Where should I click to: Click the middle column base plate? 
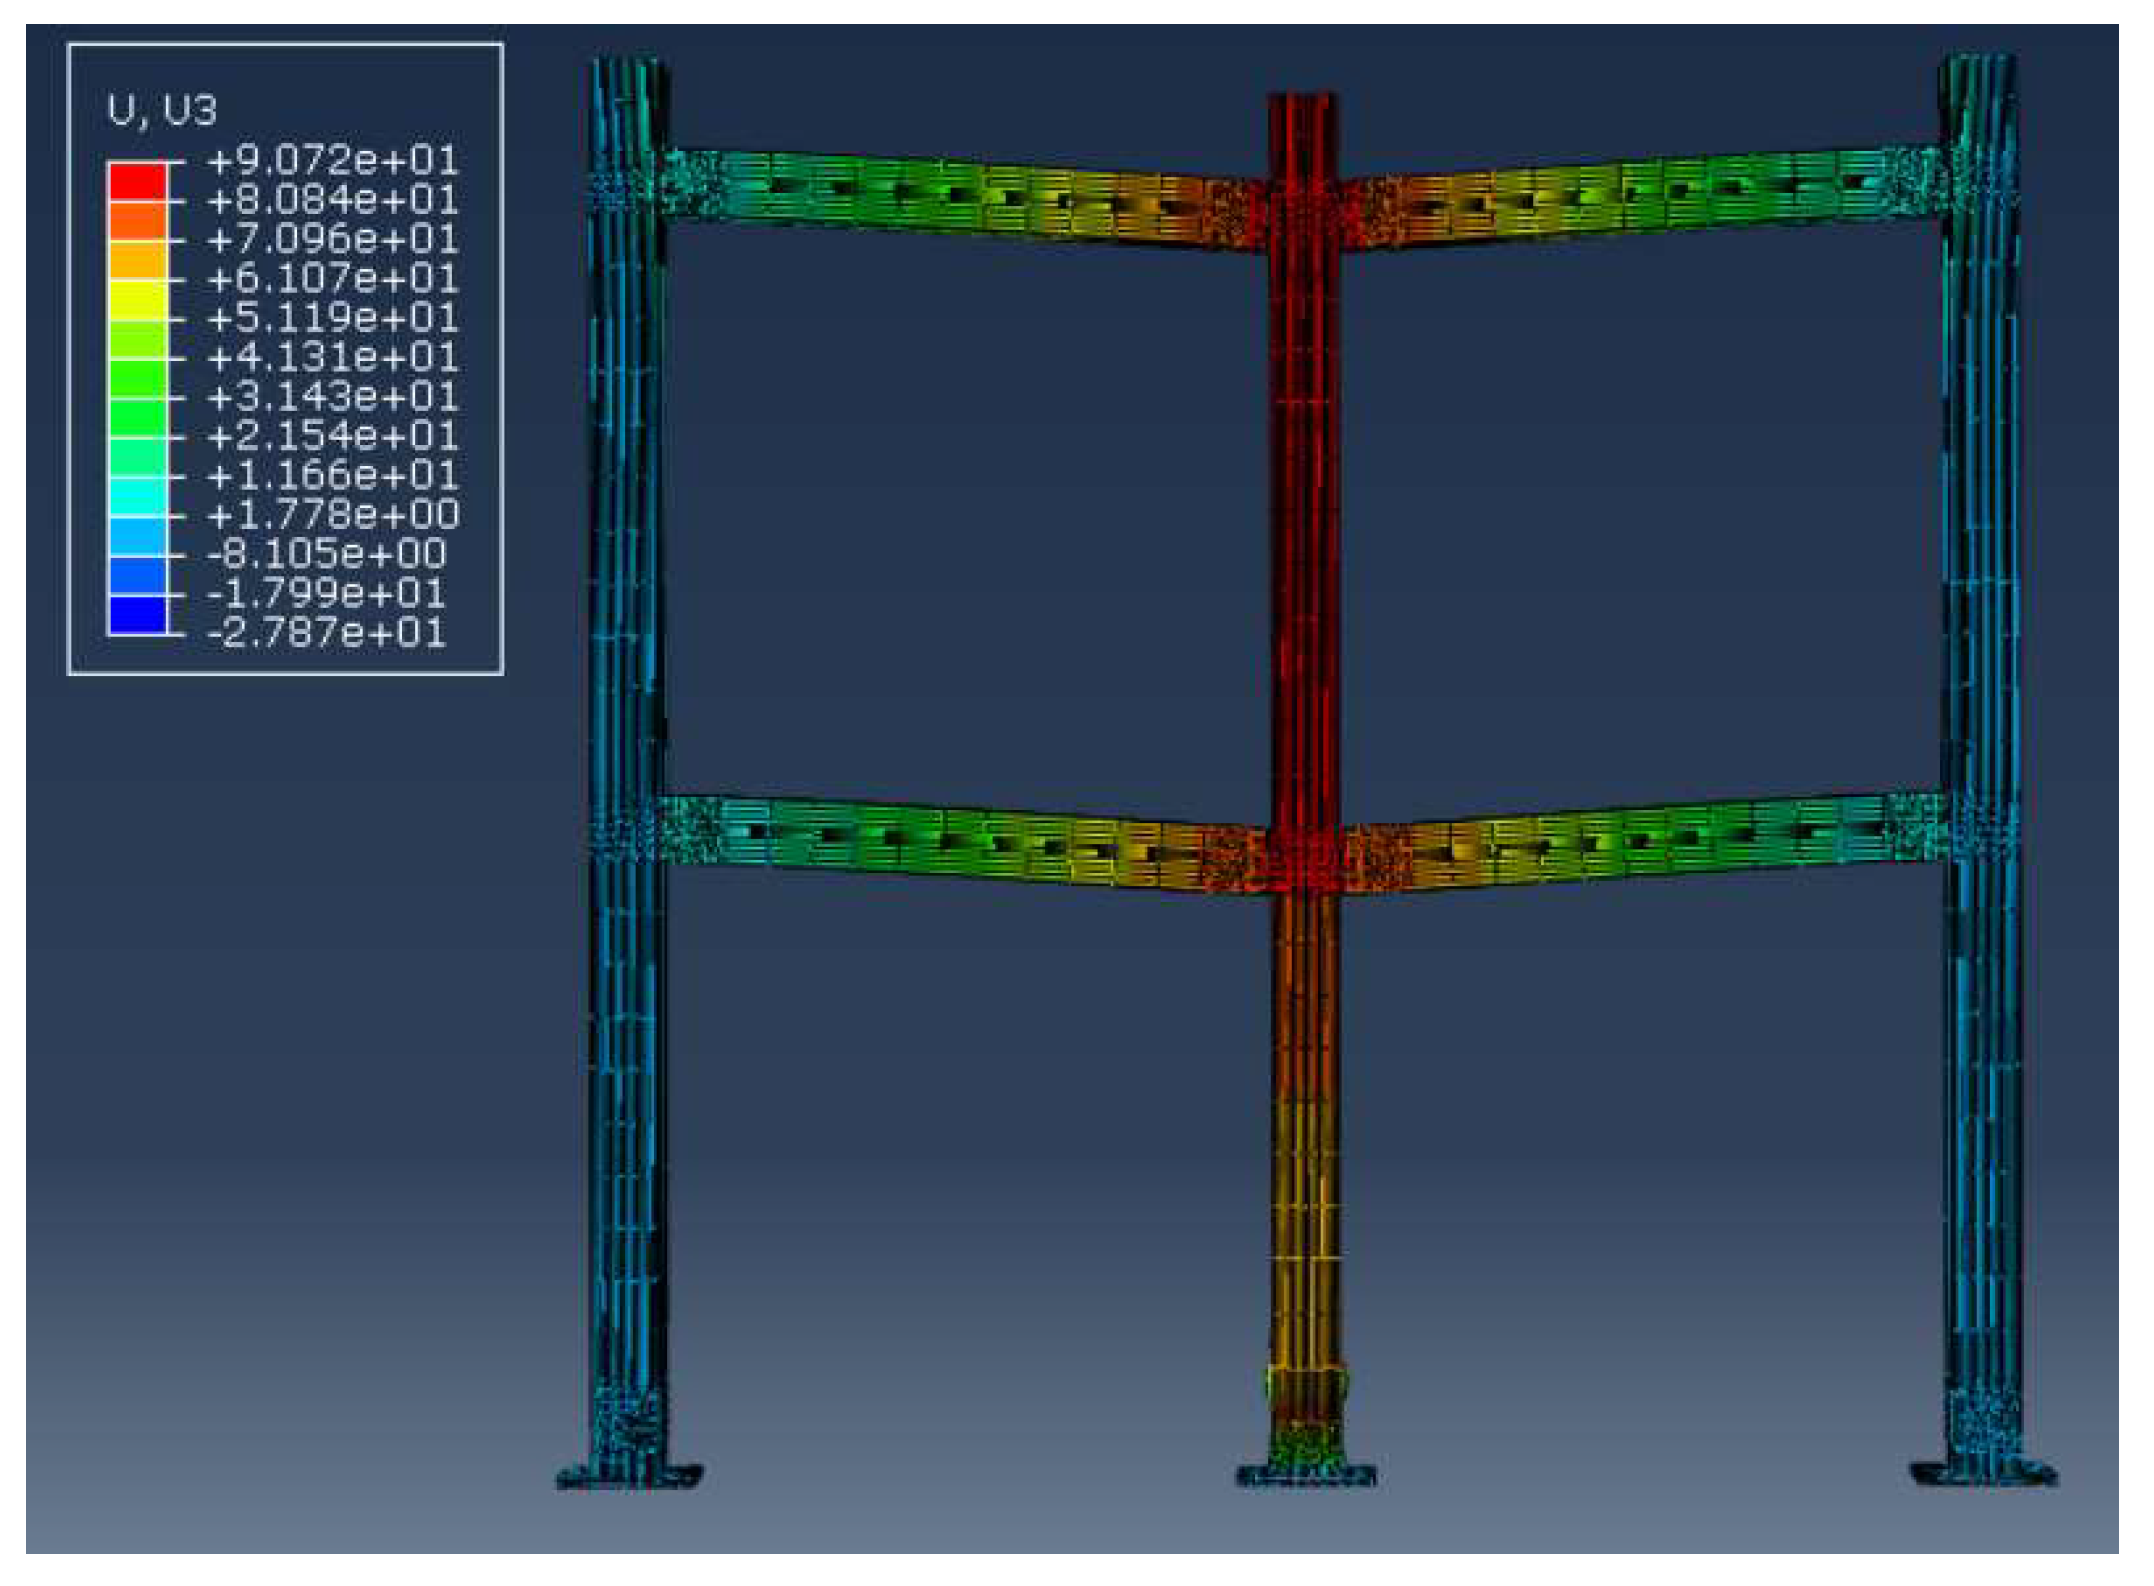pos(1306,1474)
